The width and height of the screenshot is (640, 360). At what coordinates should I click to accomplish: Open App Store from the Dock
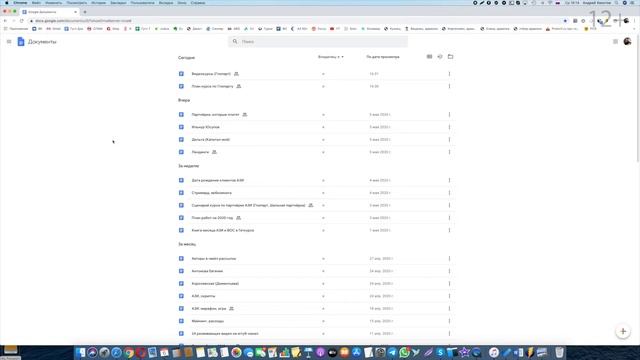pyautogui.click(x=356, y=352)
